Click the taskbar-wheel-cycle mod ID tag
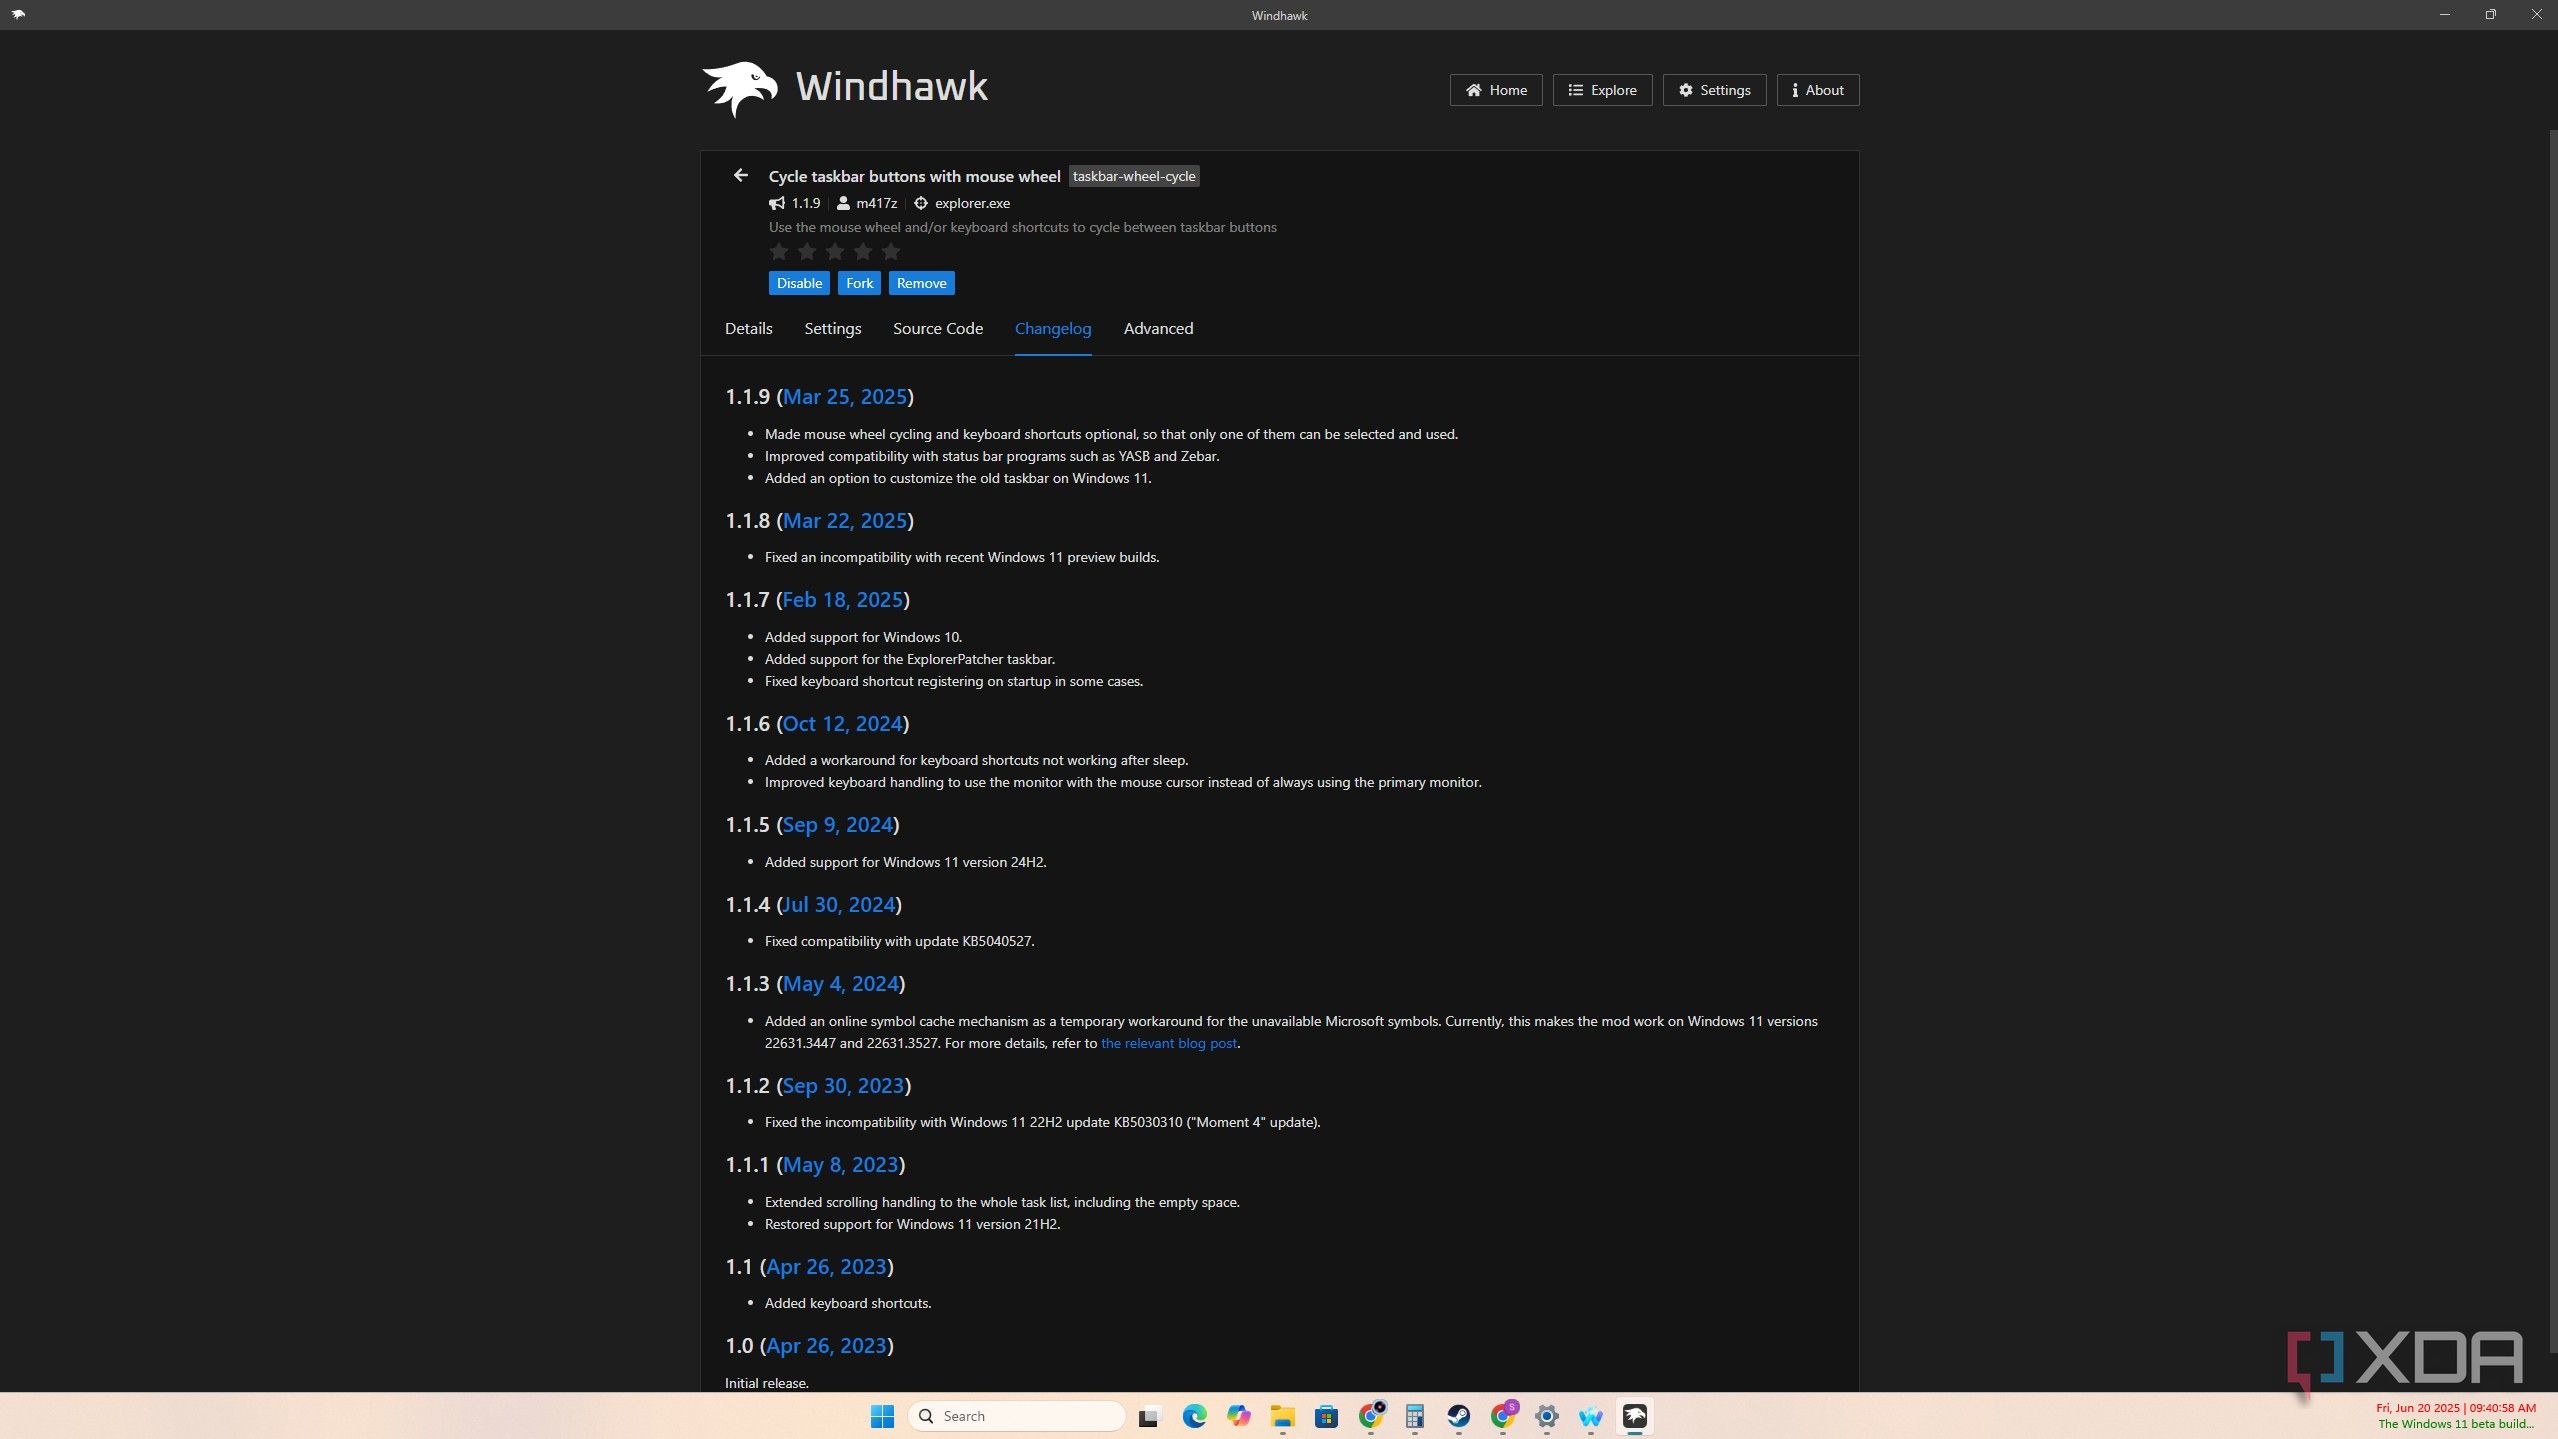The height and width of the screenshot is (1439, 2558). (x=1134, y=176)
